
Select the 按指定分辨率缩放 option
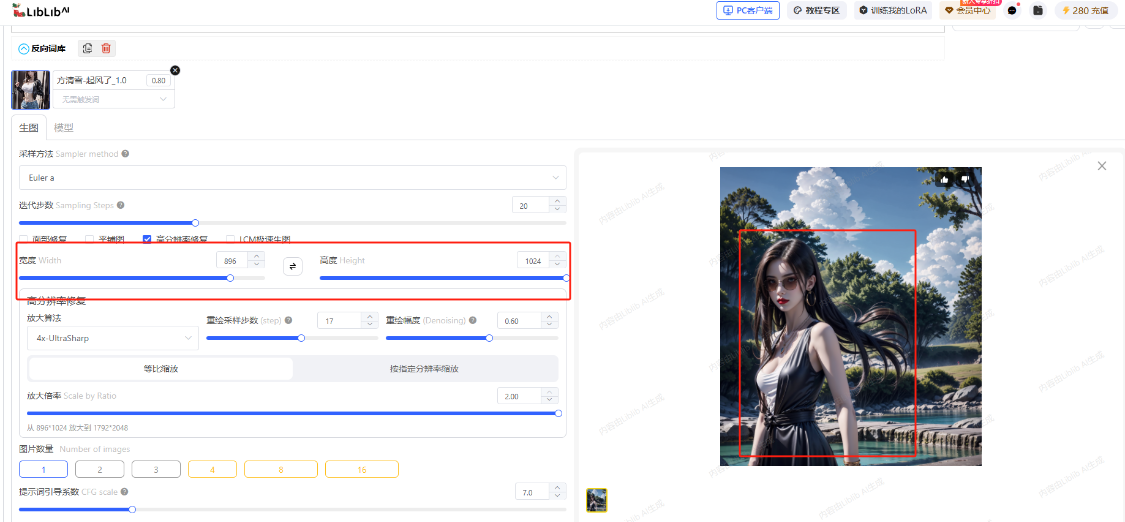click(x=424, y=368)
